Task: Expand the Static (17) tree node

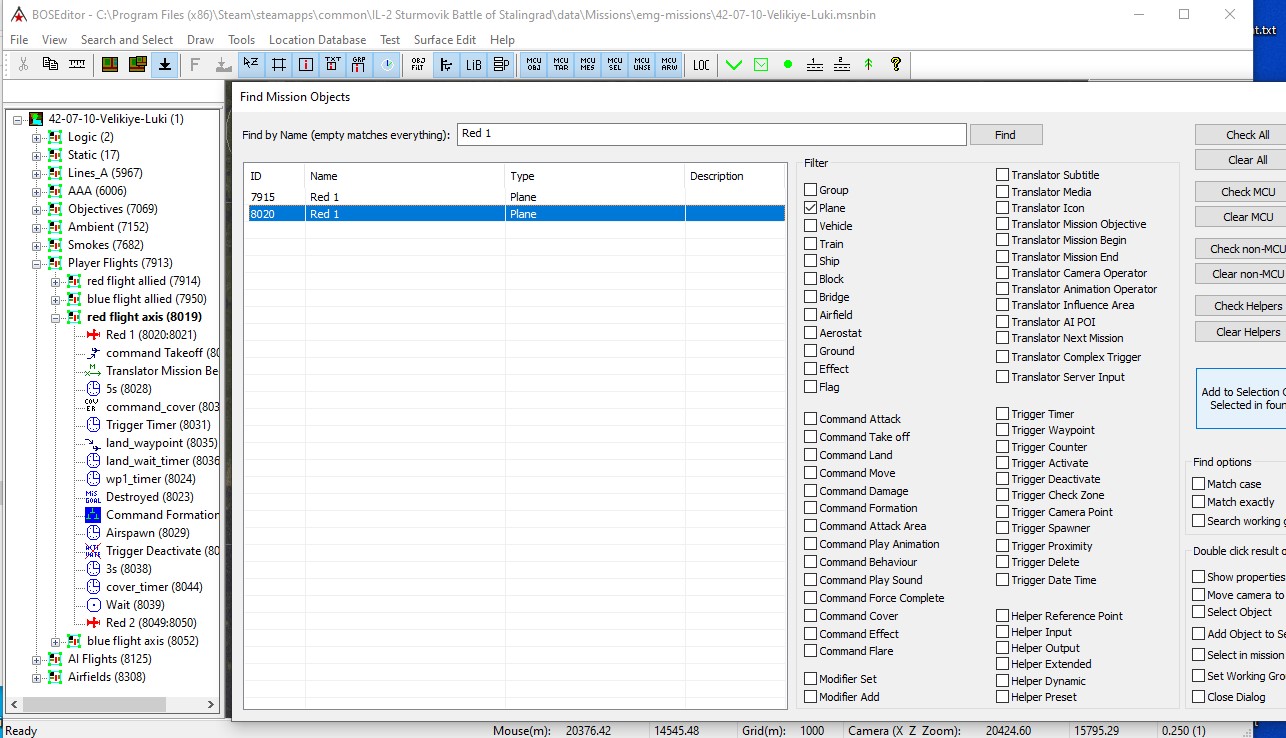Action: [37, 155]
